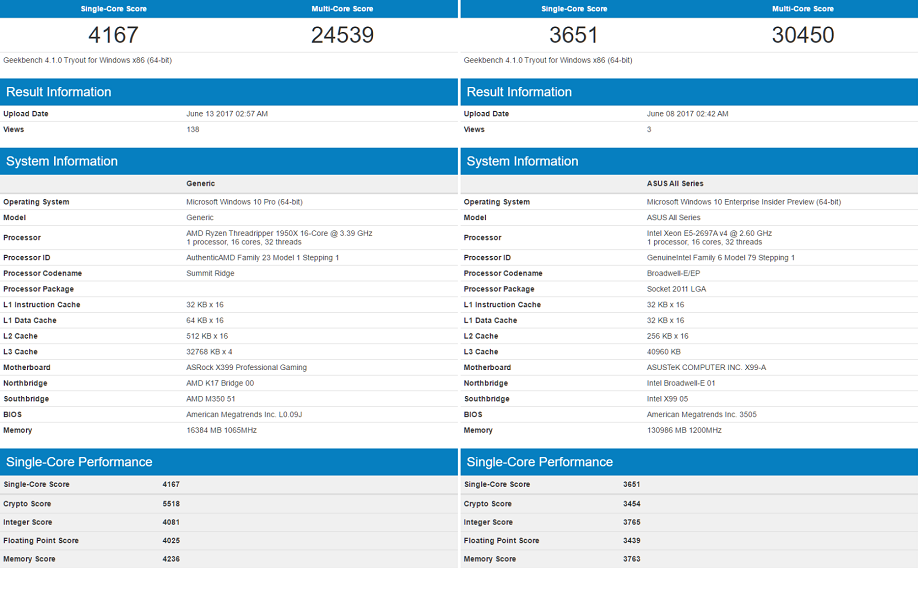This screenshot has width=919, height=600.
Task: Click the 512 KB x 16 L2 cache value
Action: coord(207,336)
